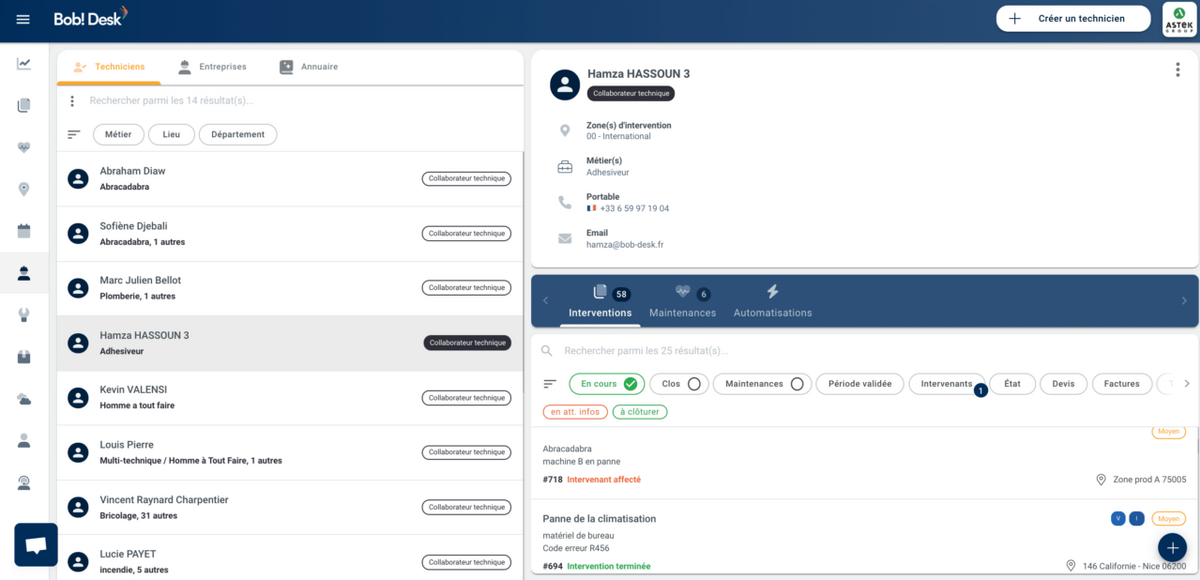Open the support agent icon in sidebar
This screenshot has width=1200, height=580.
[24, 483]
